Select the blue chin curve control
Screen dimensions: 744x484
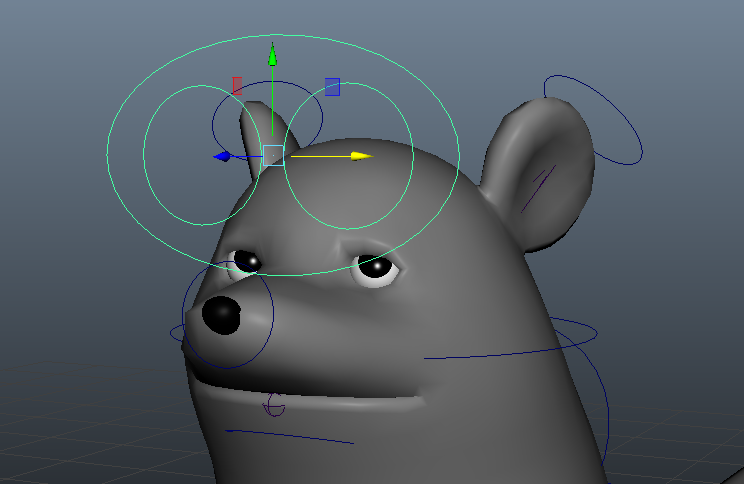(x=290, y=435)
